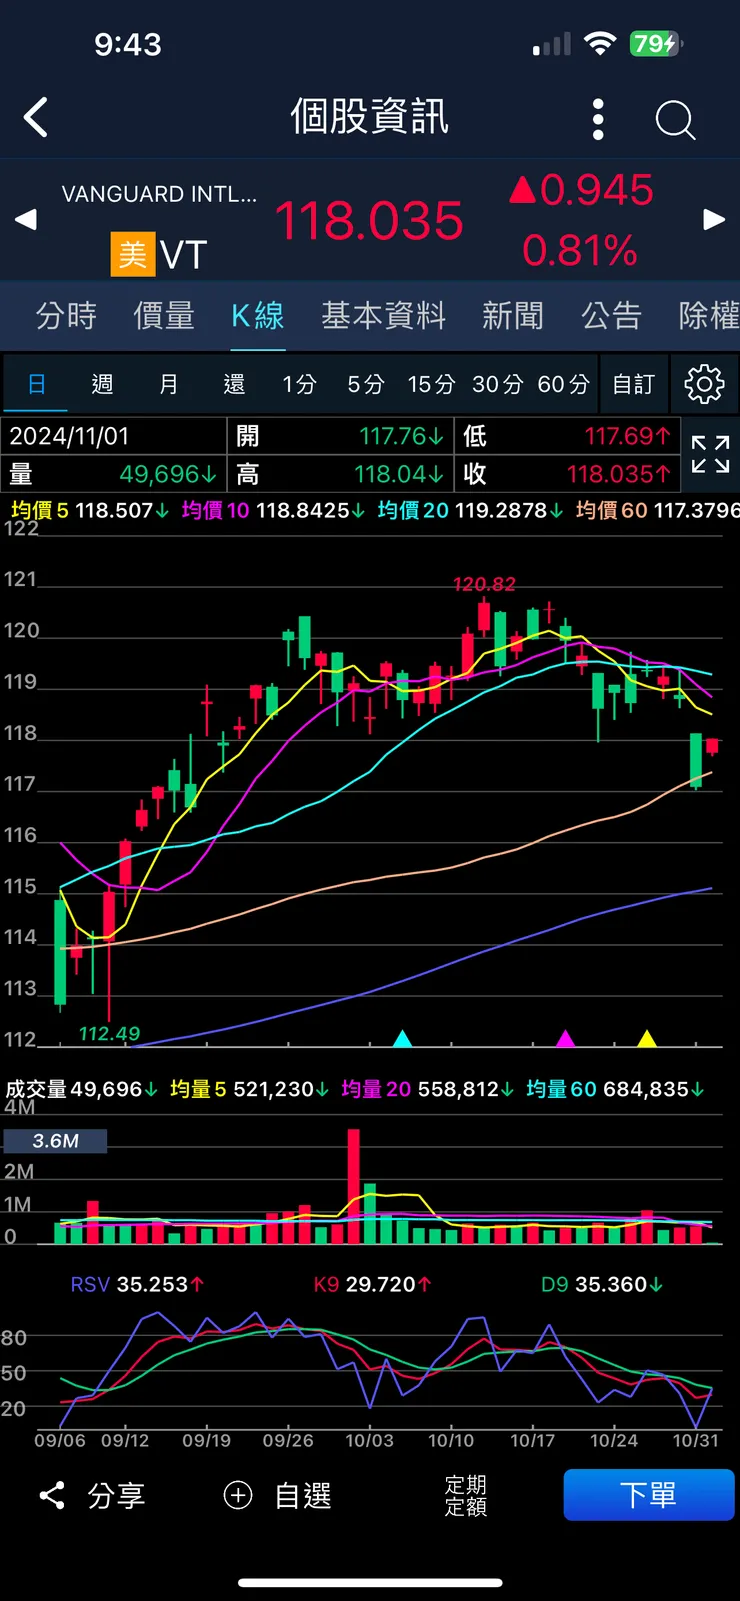Tap the plus circle watchlist icon
Viewport: 740px width, 1601px height.
[x=238, y=1495]
